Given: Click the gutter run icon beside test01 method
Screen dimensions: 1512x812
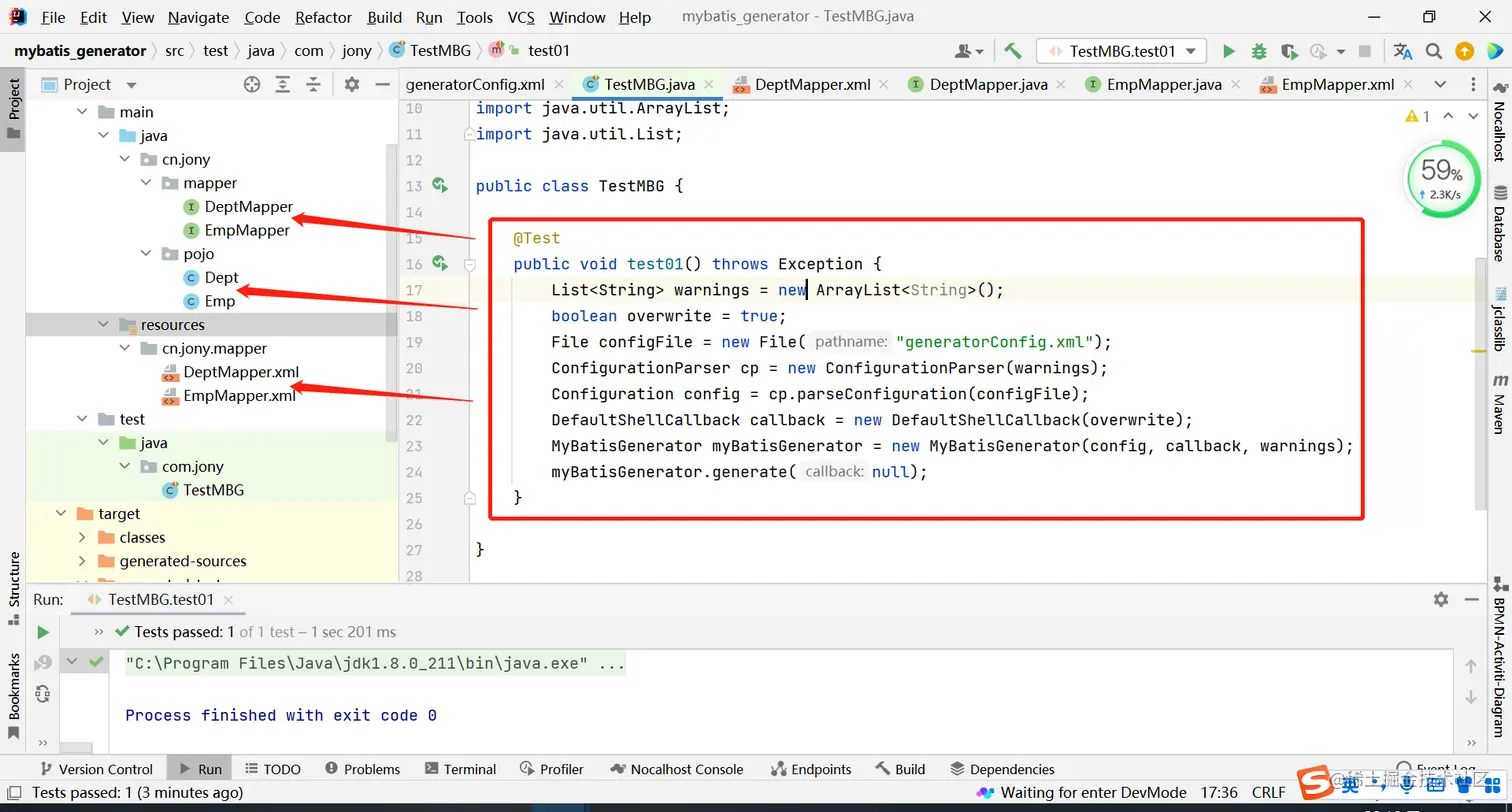Looking at the screenshot, I should click(439, 263).
